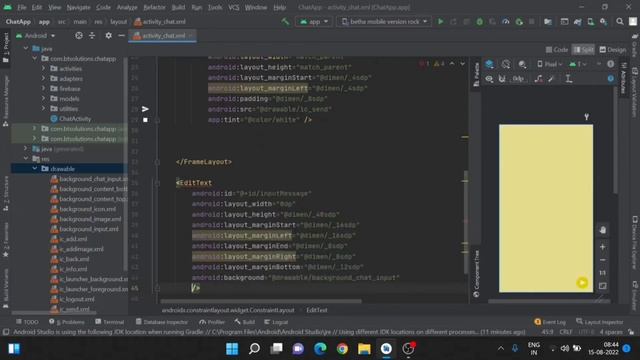640x360 pixels.
Task: Open ic_logout.xml drawable file
Action: pyautogui.click(x=73, y=299)
